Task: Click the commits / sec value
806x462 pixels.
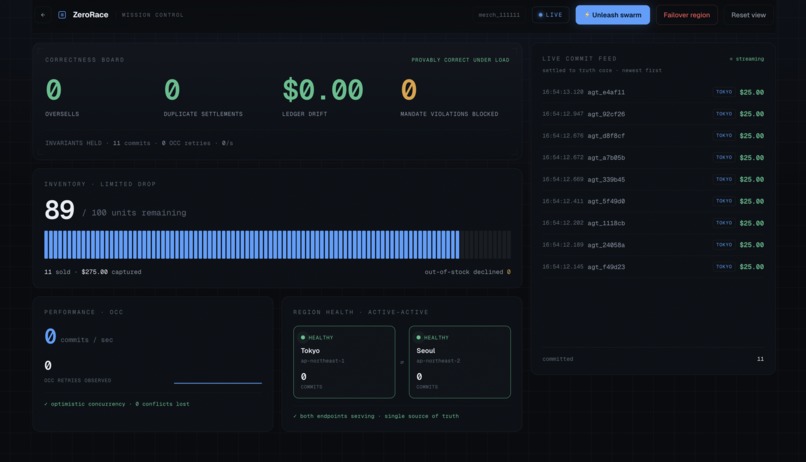Action: [x=50, y=337]
